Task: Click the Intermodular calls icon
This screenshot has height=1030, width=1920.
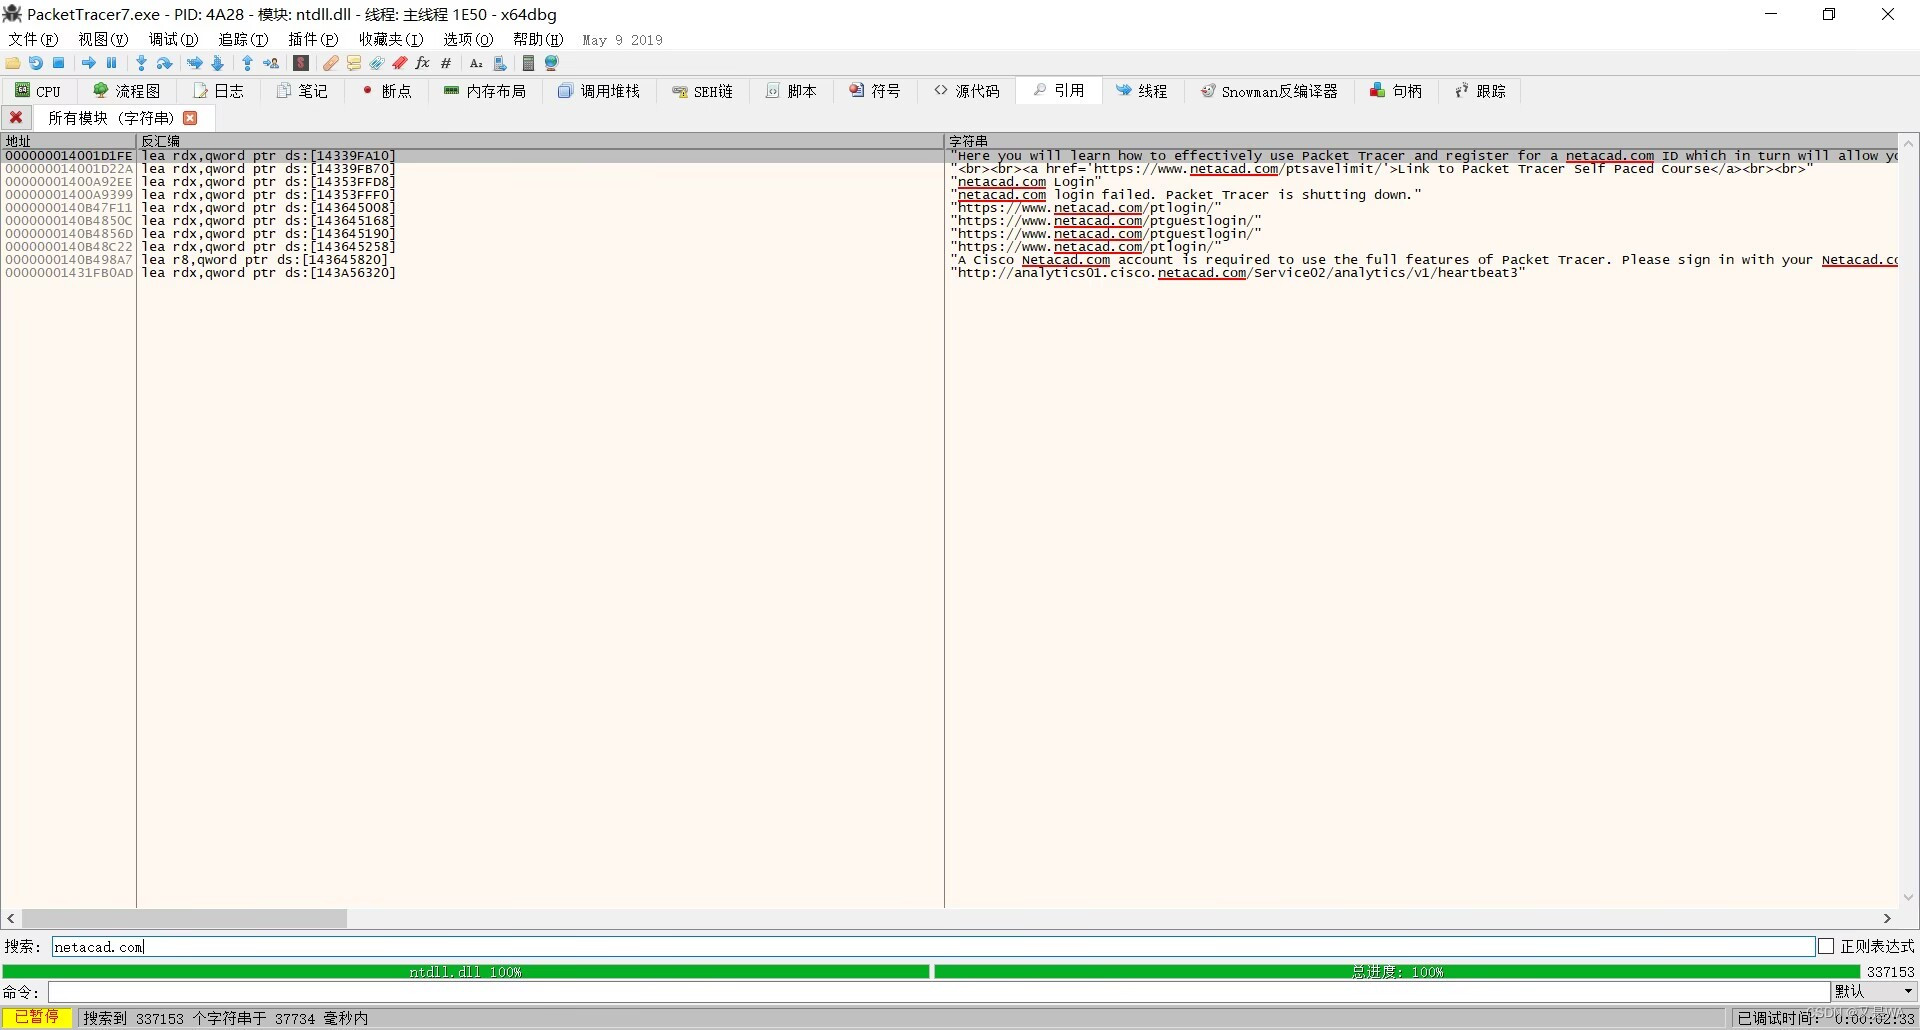Action: pyautogui.click(x=500, y=63)
